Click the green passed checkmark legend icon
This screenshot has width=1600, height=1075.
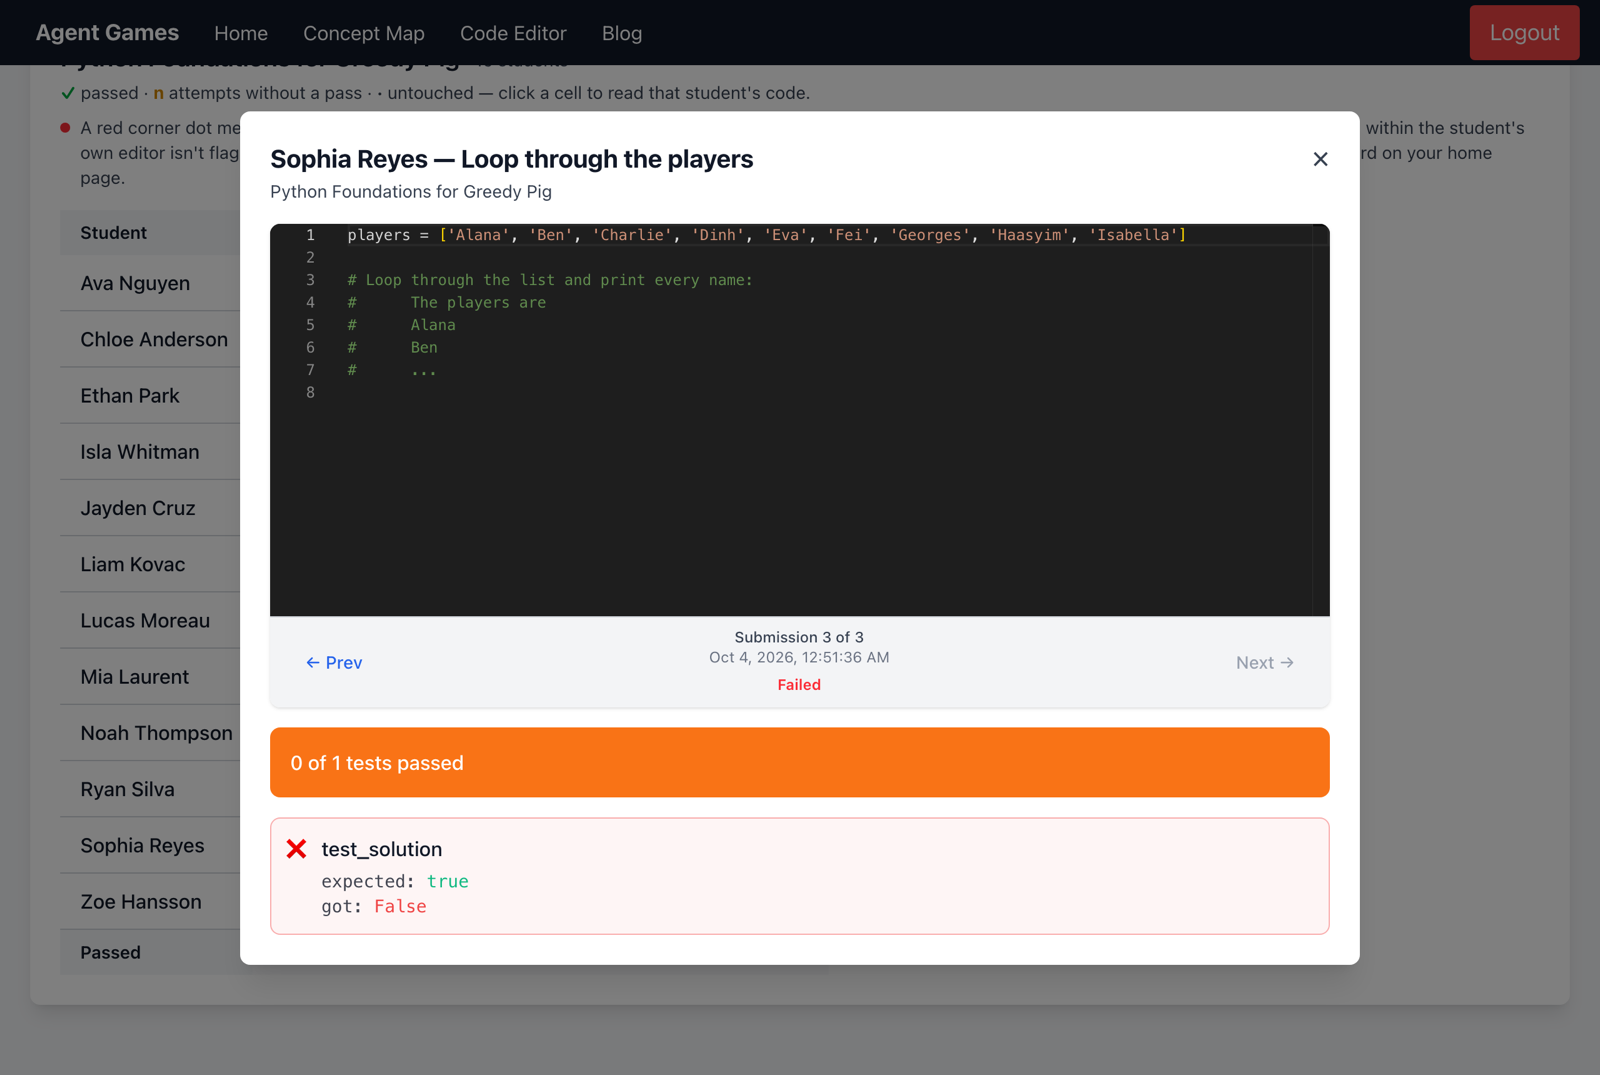click(68, 93)
